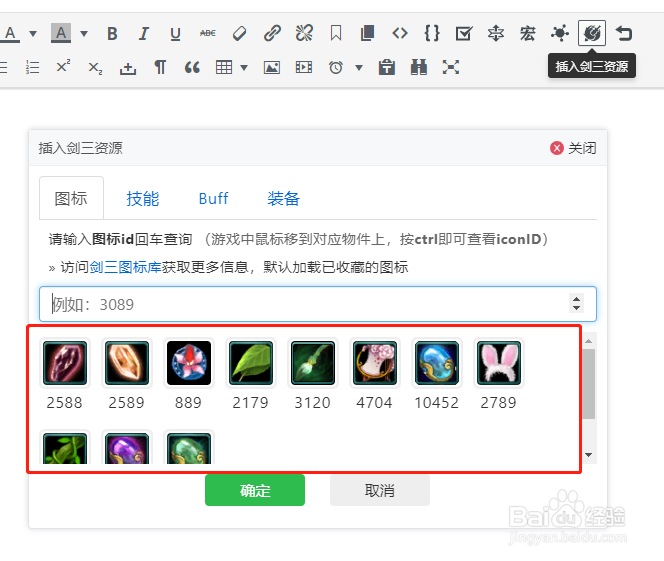This screenshot has width=664, height=561.
Task: Show paragraph marks with the pilcrow icon
Action: pos(160,67)
